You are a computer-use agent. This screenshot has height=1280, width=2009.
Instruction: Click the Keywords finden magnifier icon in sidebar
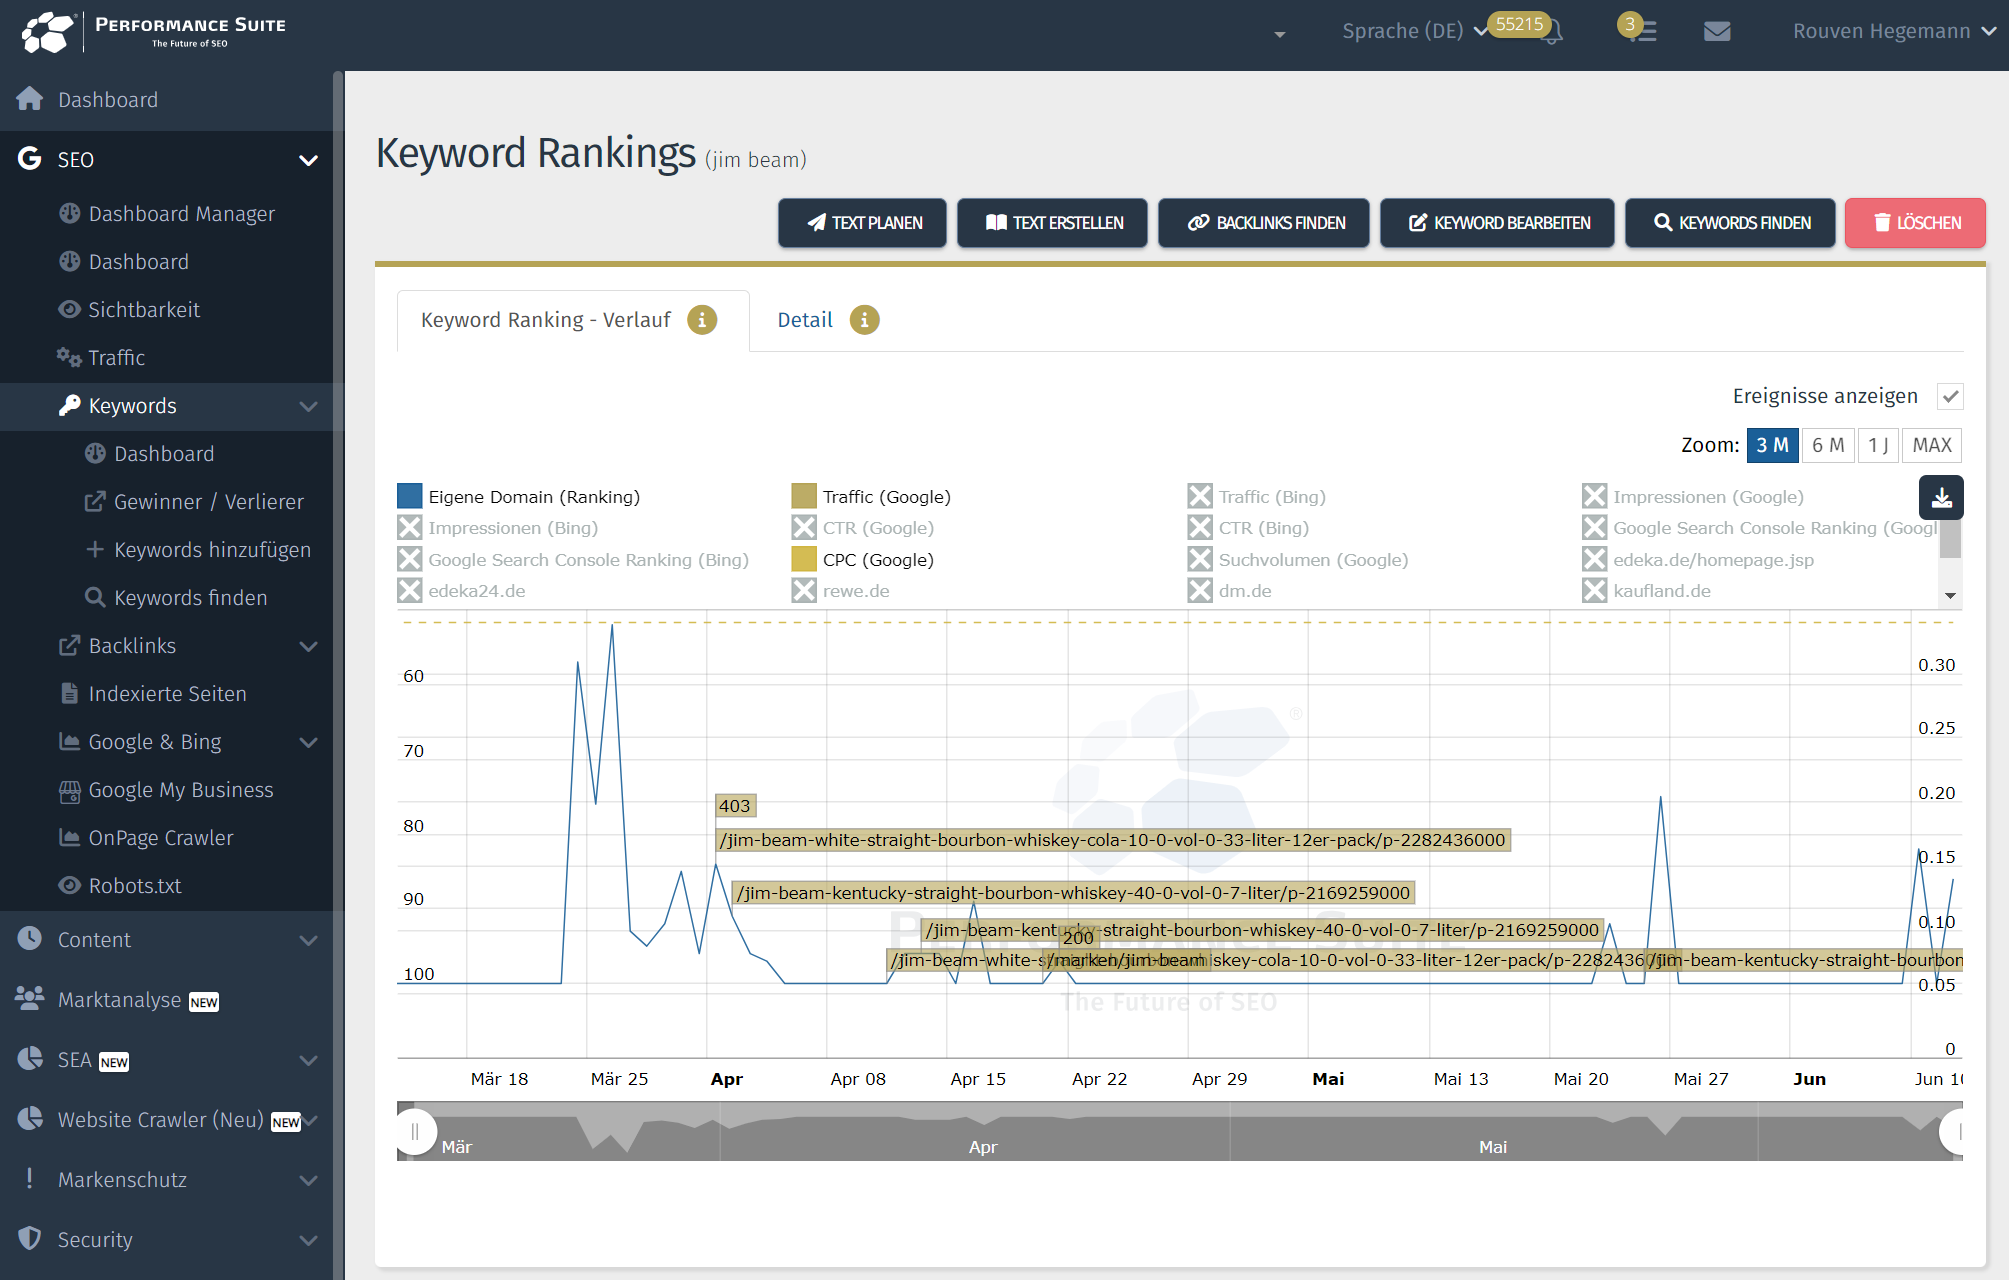click(x=95, y=597)
